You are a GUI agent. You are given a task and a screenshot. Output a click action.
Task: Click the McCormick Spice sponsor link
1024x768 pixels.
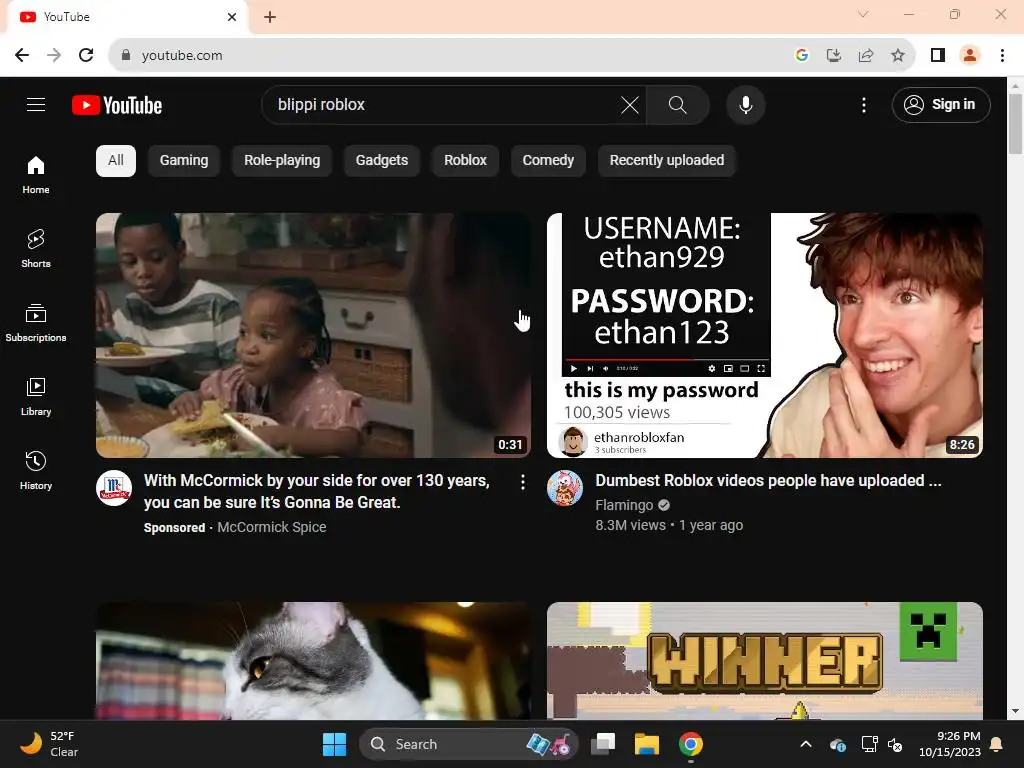tap(272, 527)
